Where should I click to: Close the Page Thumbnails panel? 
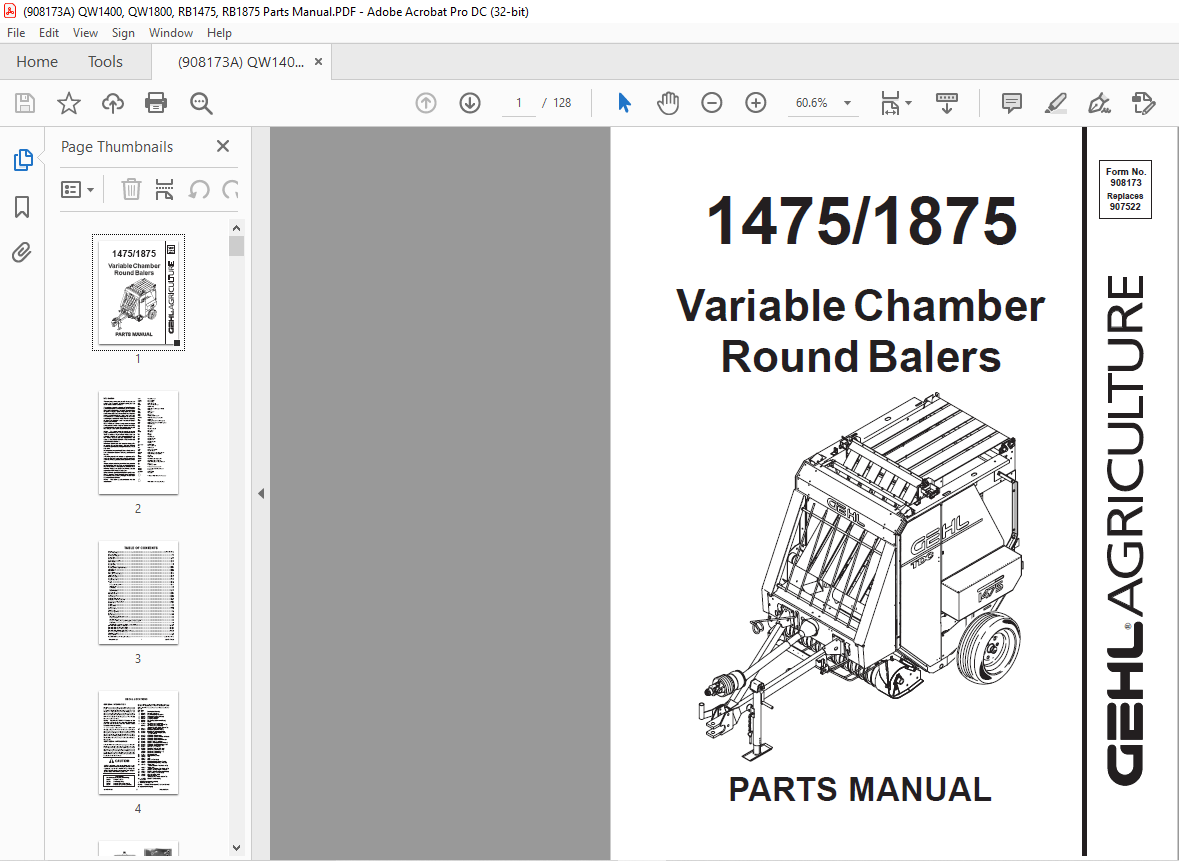[223, 146]
